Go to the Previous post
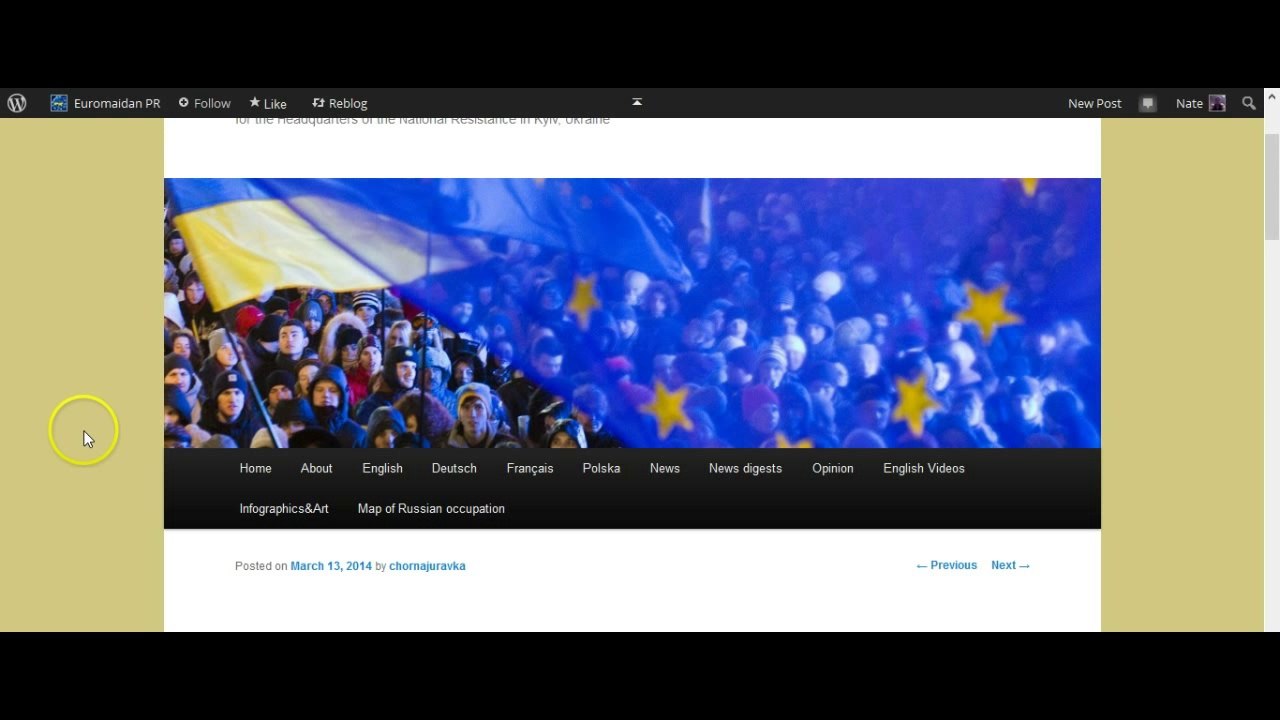Screen dimensions: 1280x720 click(x=946, y=565)
